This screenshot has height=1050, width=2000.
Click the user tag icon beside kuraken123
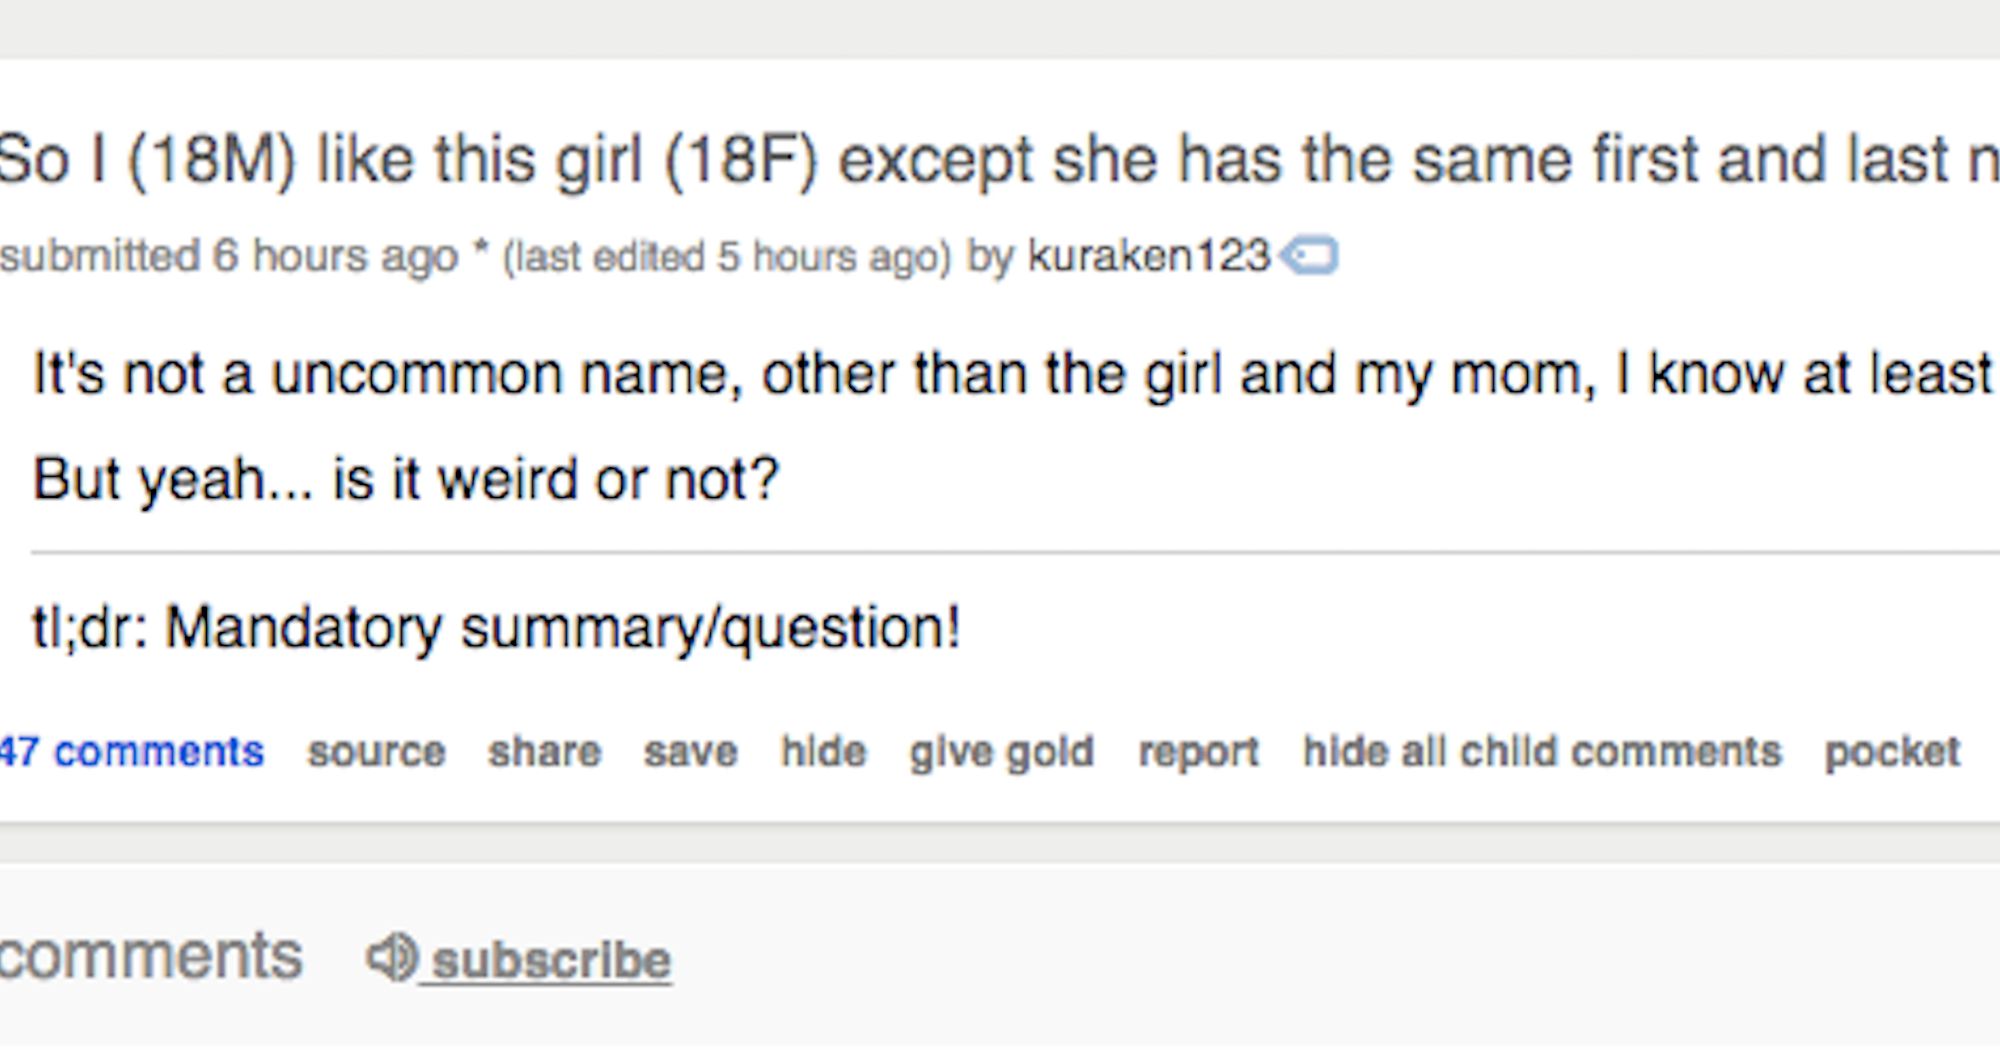1309,255
